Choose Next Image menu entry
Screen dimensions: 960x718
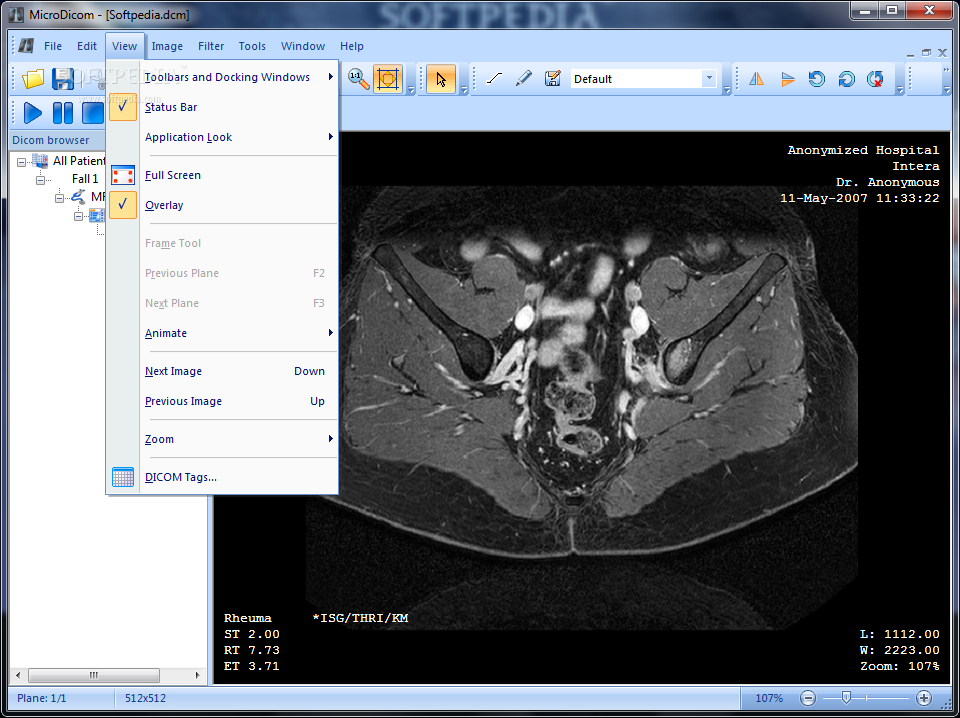222,371
